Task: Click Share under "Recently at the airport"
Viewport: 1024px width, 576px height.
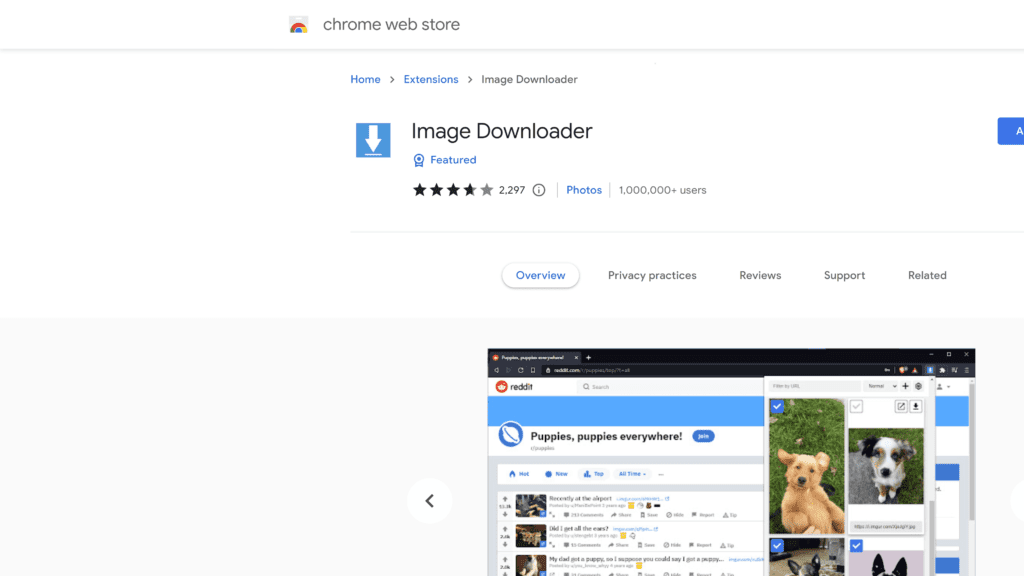Action: click(621, 515)
